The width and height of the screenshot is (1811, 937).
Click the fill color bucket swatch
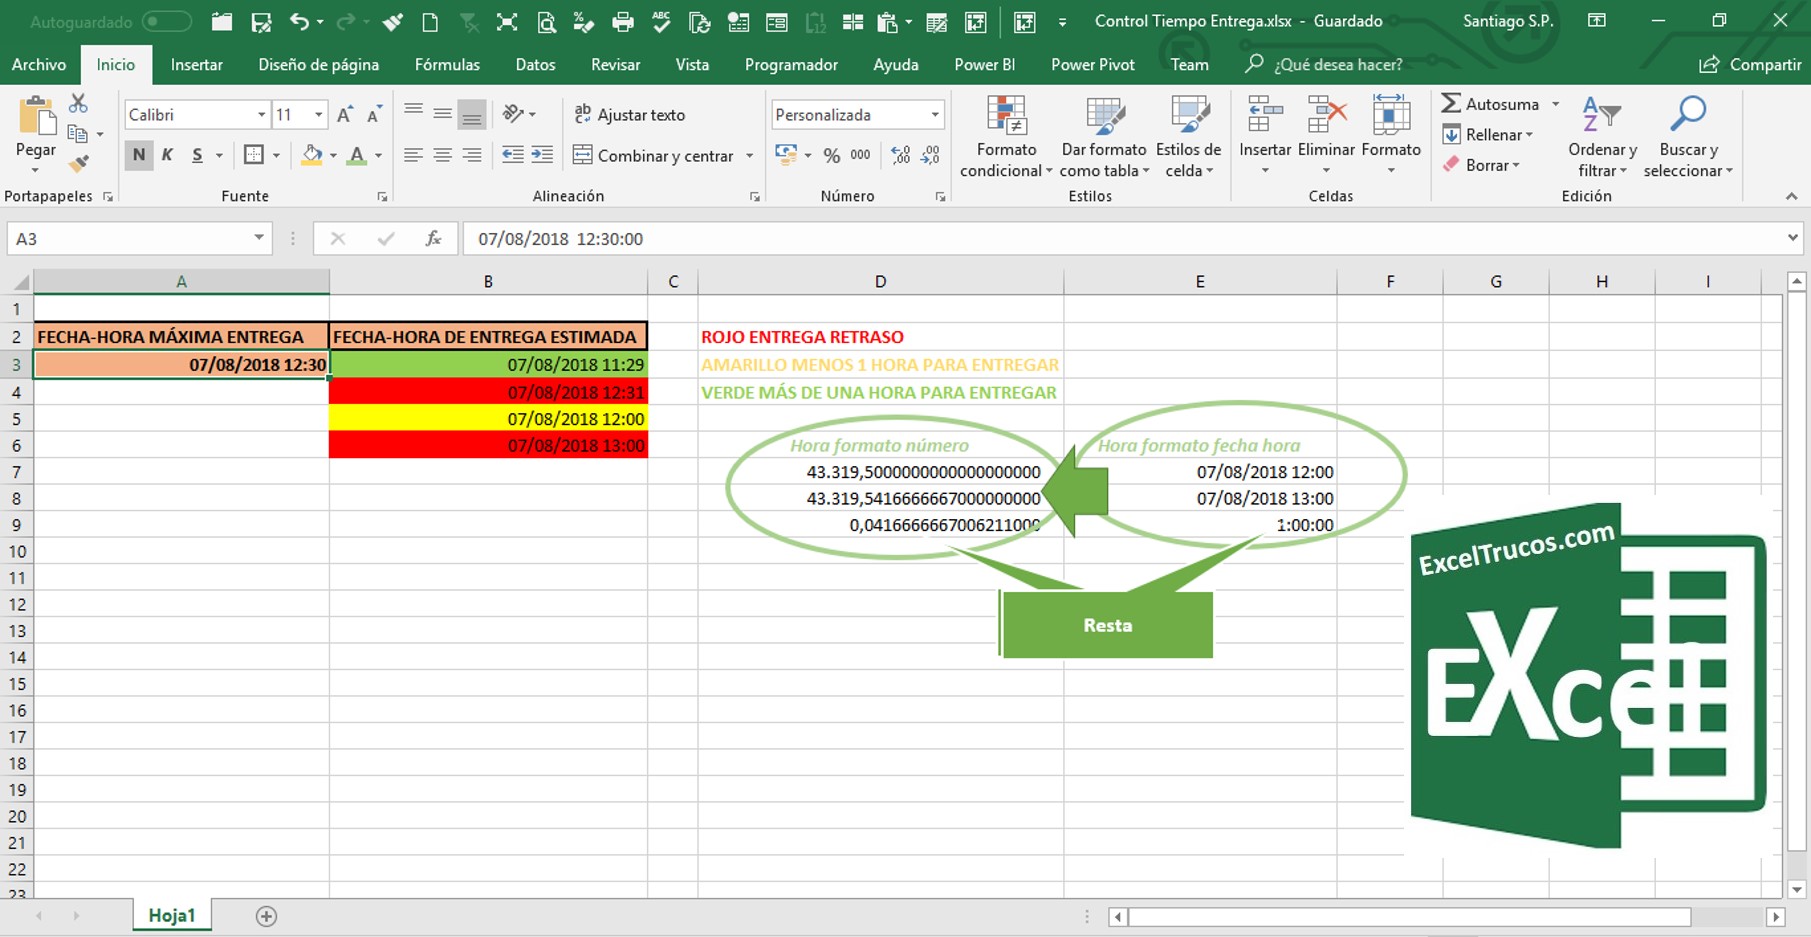(x=312, y=155)
